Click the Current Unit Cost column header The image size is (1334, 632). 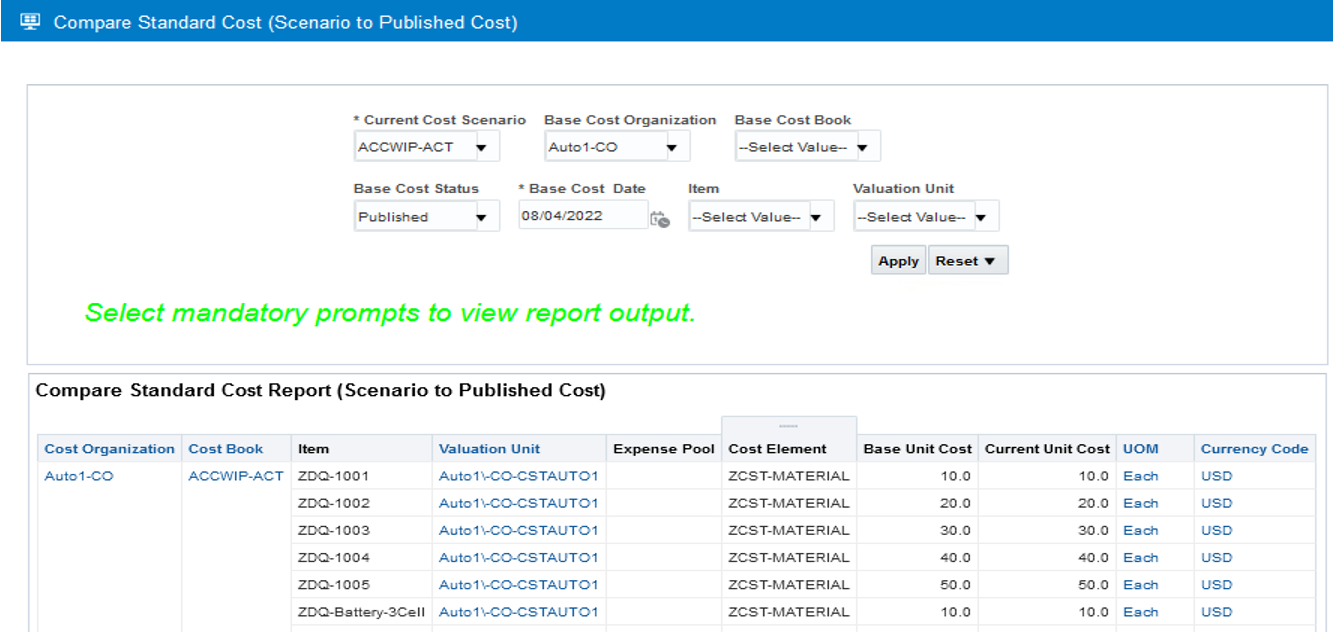tap(1047, 449)
